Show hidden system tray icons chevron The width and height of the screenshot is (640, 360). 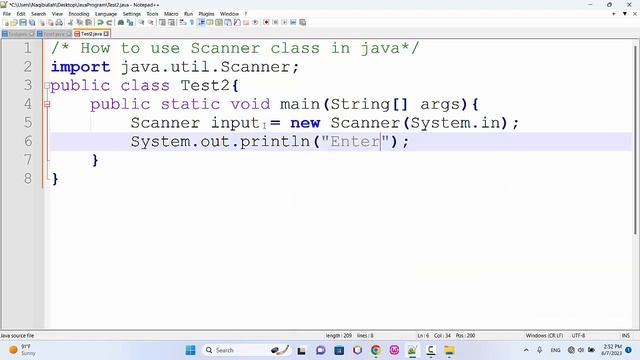[526, 350]
